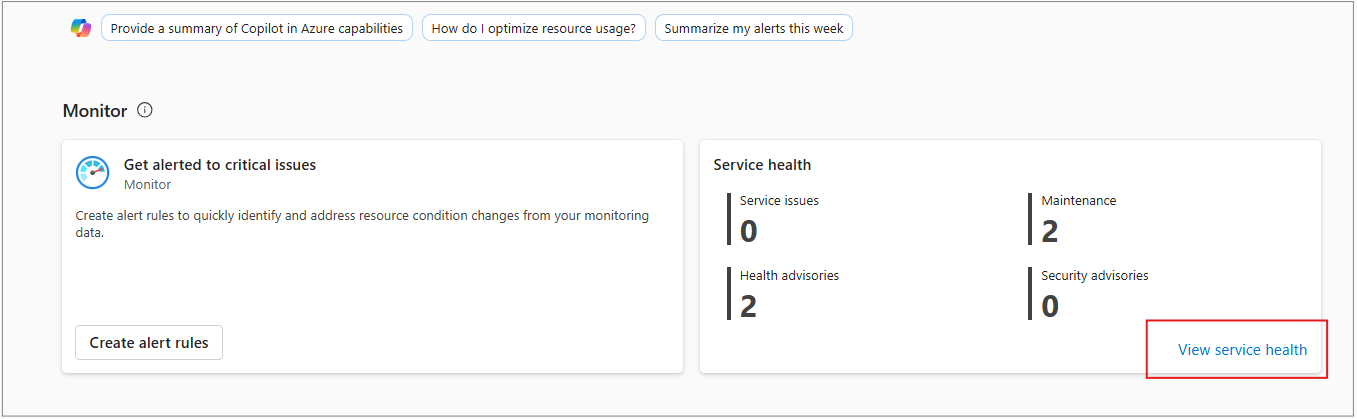Screen dimensions: 1357x419
Task: Choose the 'How do I optimize resource usage?' suggestion
Action: [x=534, y=28]
